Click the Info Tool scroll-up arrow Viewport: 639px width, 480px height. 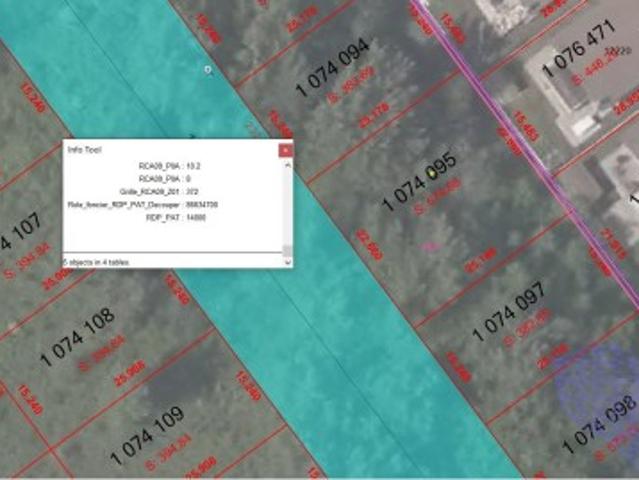(288, 165)
